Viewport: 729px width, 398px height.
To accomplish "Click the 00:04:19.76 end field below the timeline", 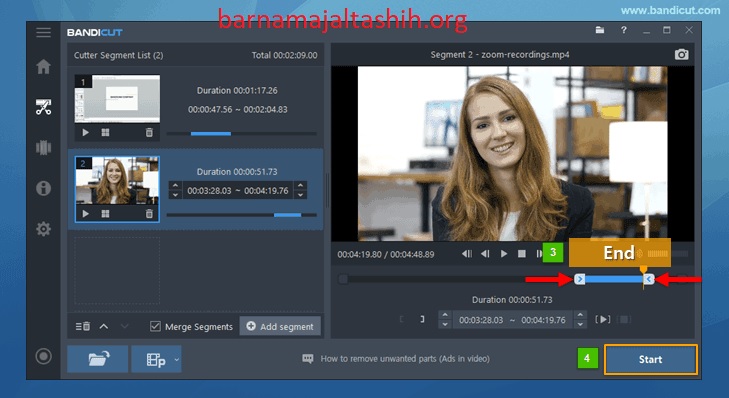I will tap(543, 320).
